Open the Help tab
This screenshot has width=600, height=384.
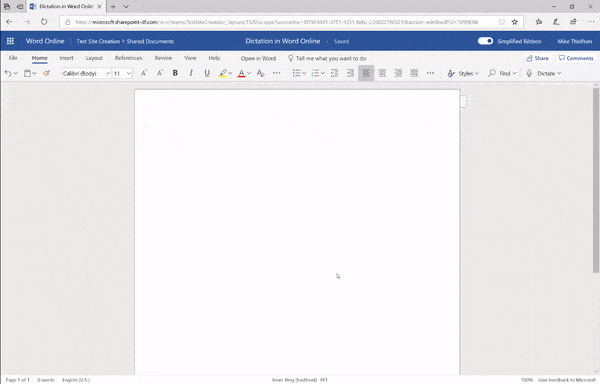point(214,58)
